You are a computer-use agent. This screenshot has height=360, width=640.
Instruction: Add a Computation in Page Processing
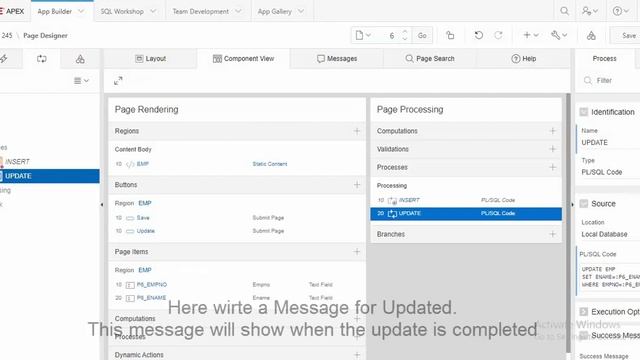coord(552,131)
